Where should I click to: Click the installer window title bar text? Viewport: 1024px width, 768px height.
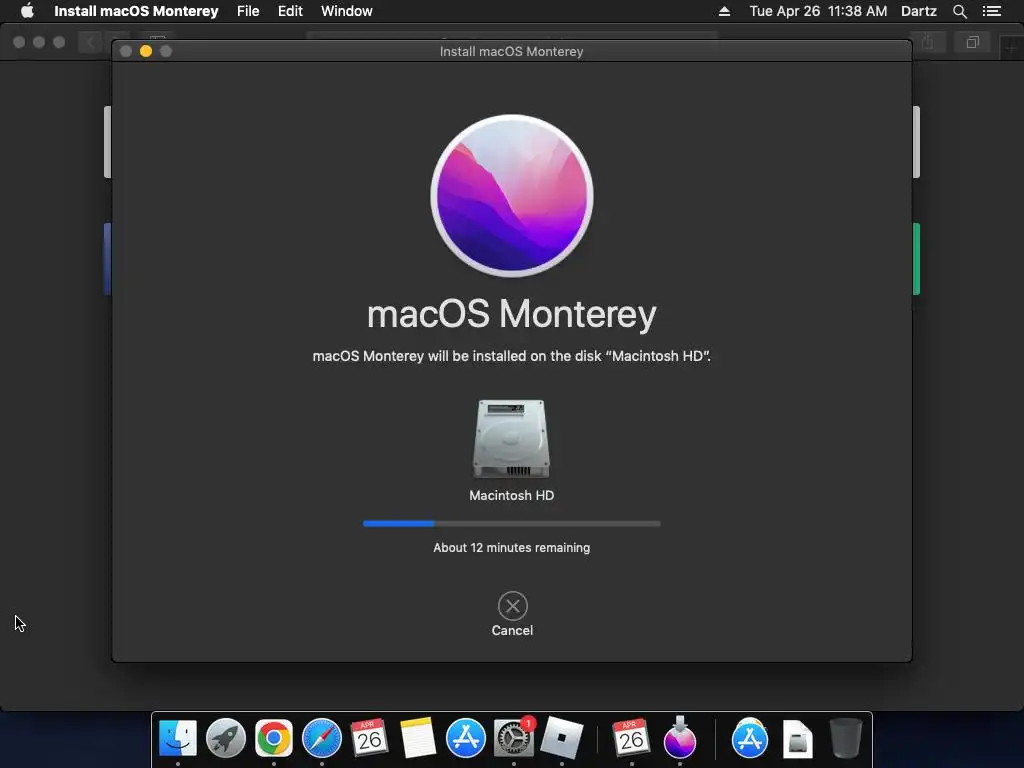pos(511,51)
